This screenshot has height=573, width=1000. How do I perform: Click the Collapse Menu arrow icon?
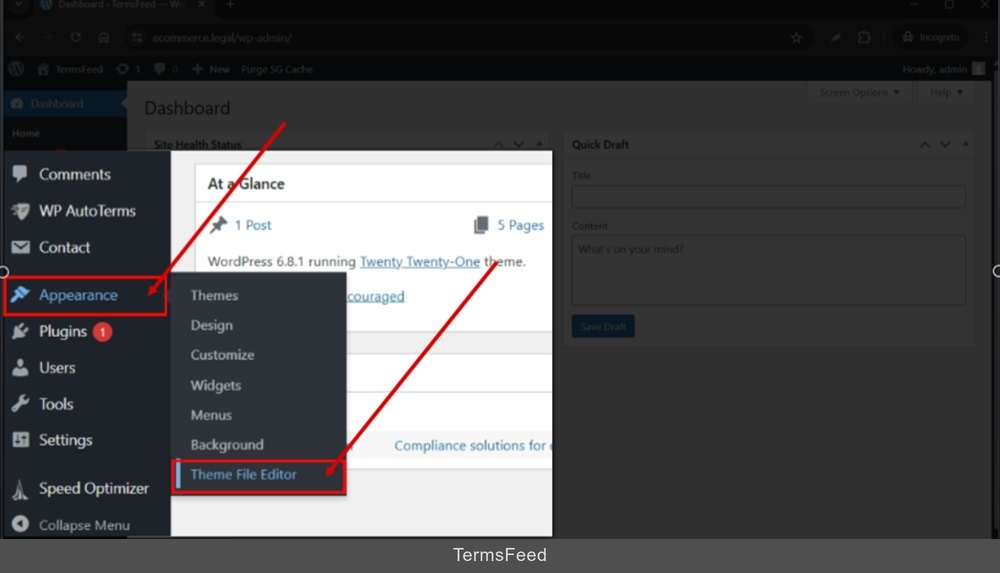pyautogui.click(x=20, y=524)
